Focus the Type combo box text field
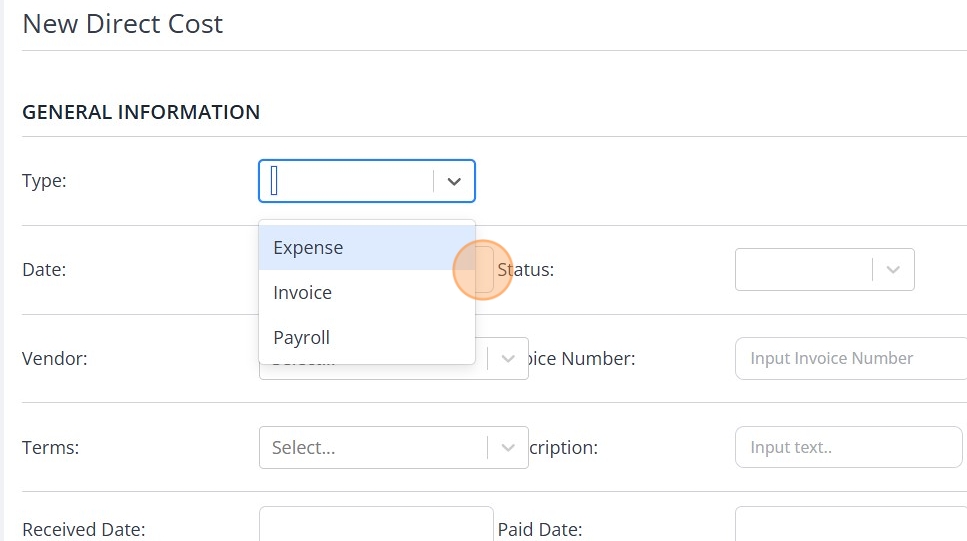The image size is (967, 541). 345,181
